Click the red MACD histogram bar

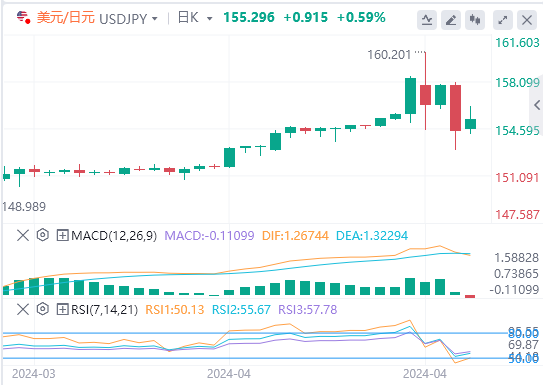[470, 296]
